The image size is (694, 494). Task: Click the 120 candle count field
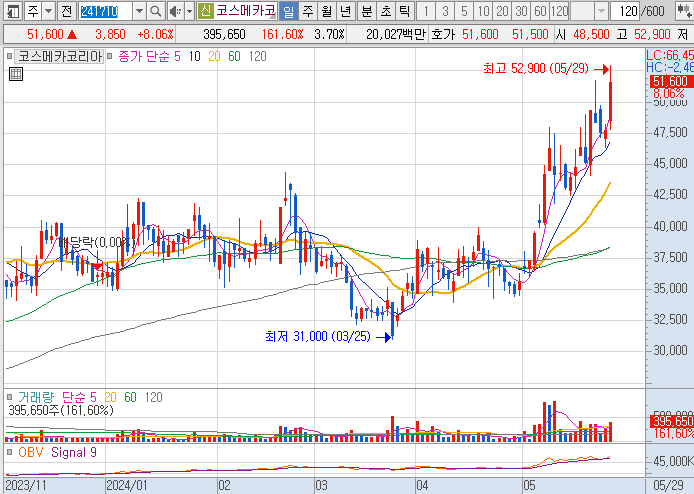click(x=625, y=11)
